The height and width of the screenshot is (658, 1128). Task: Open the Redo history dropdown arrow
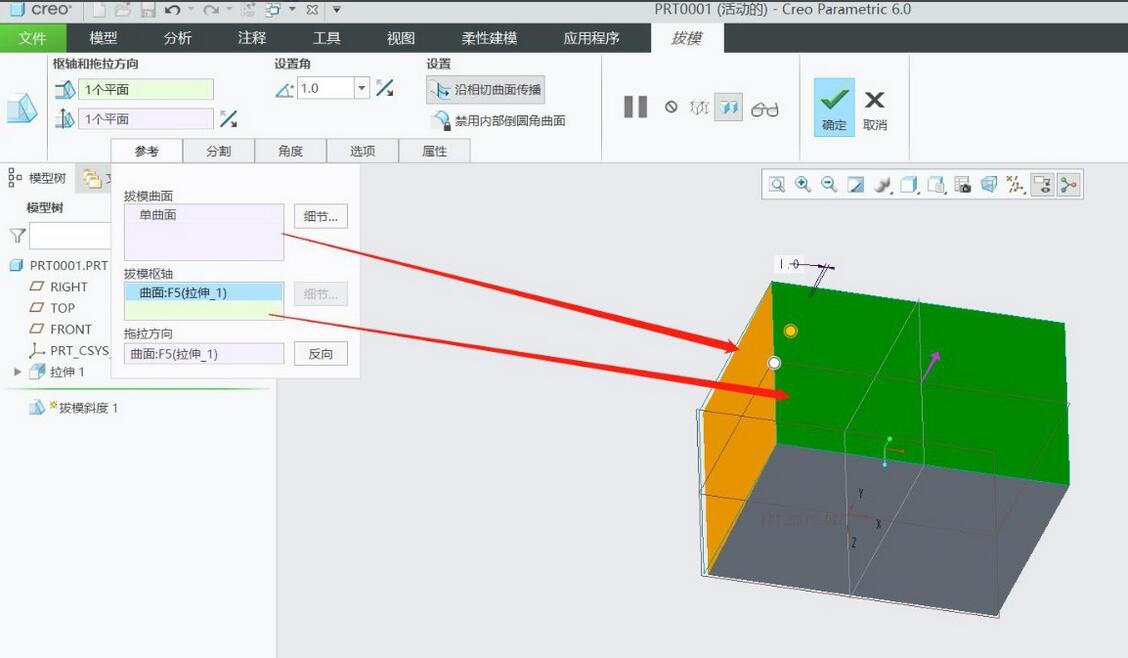(229, 9)
